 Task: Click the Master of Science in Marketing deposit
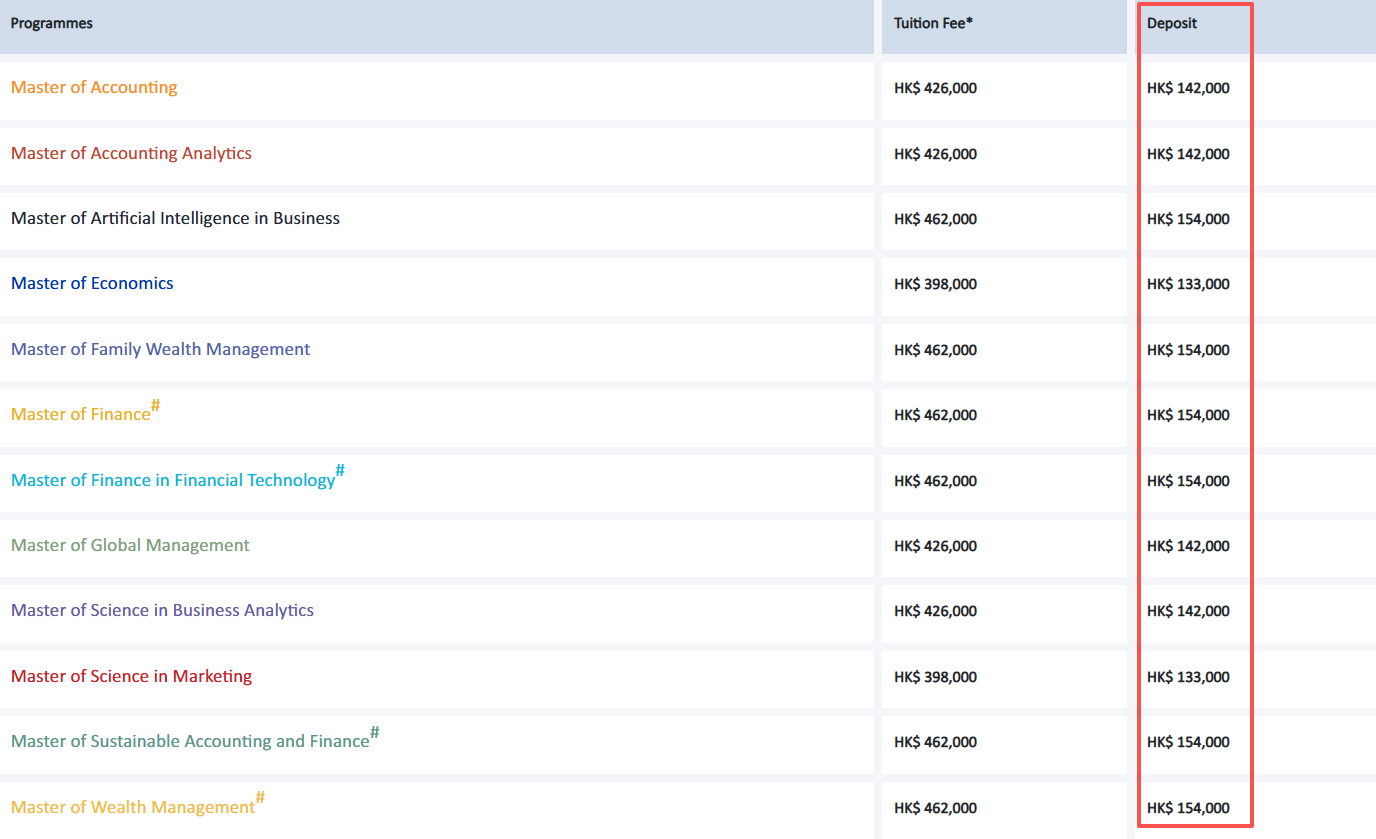pyautogui.click(x=1188, y=678)
